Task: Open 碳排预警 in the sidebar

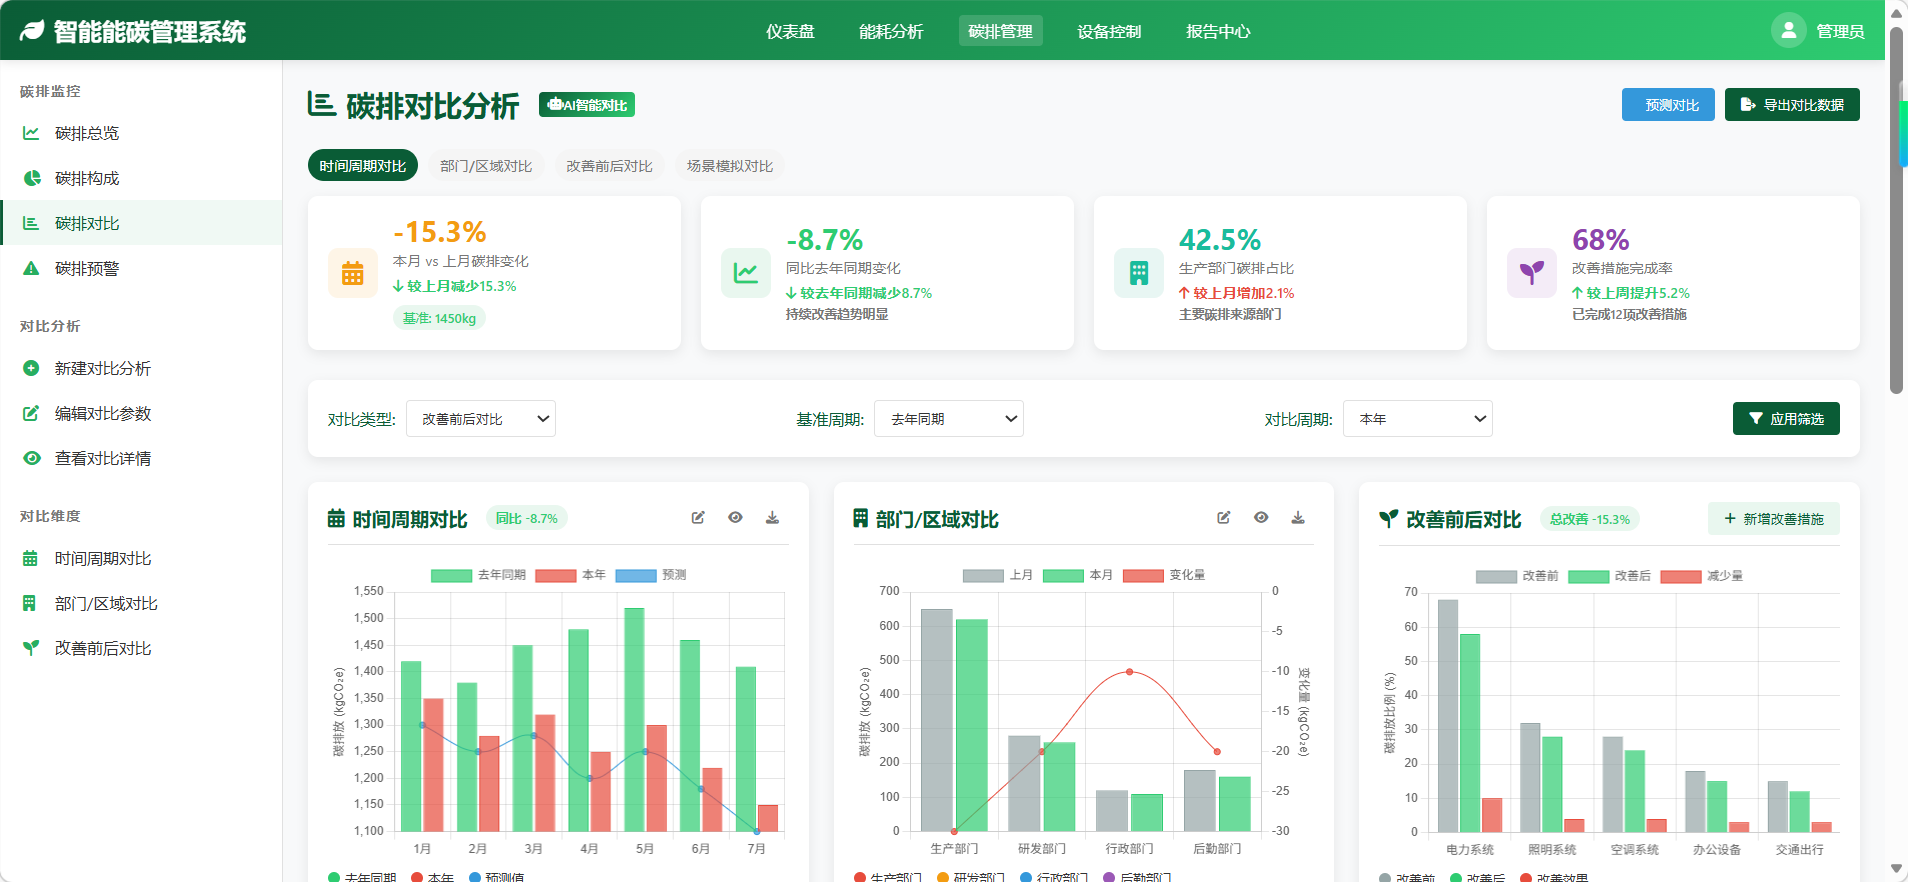Action: [87, 268]
